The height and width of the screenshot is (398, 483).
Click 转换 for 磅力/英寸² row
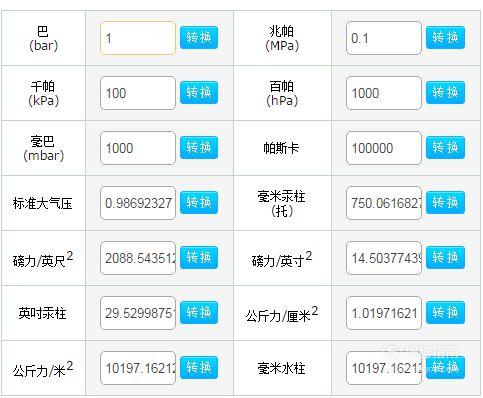(x=445, y=257)
